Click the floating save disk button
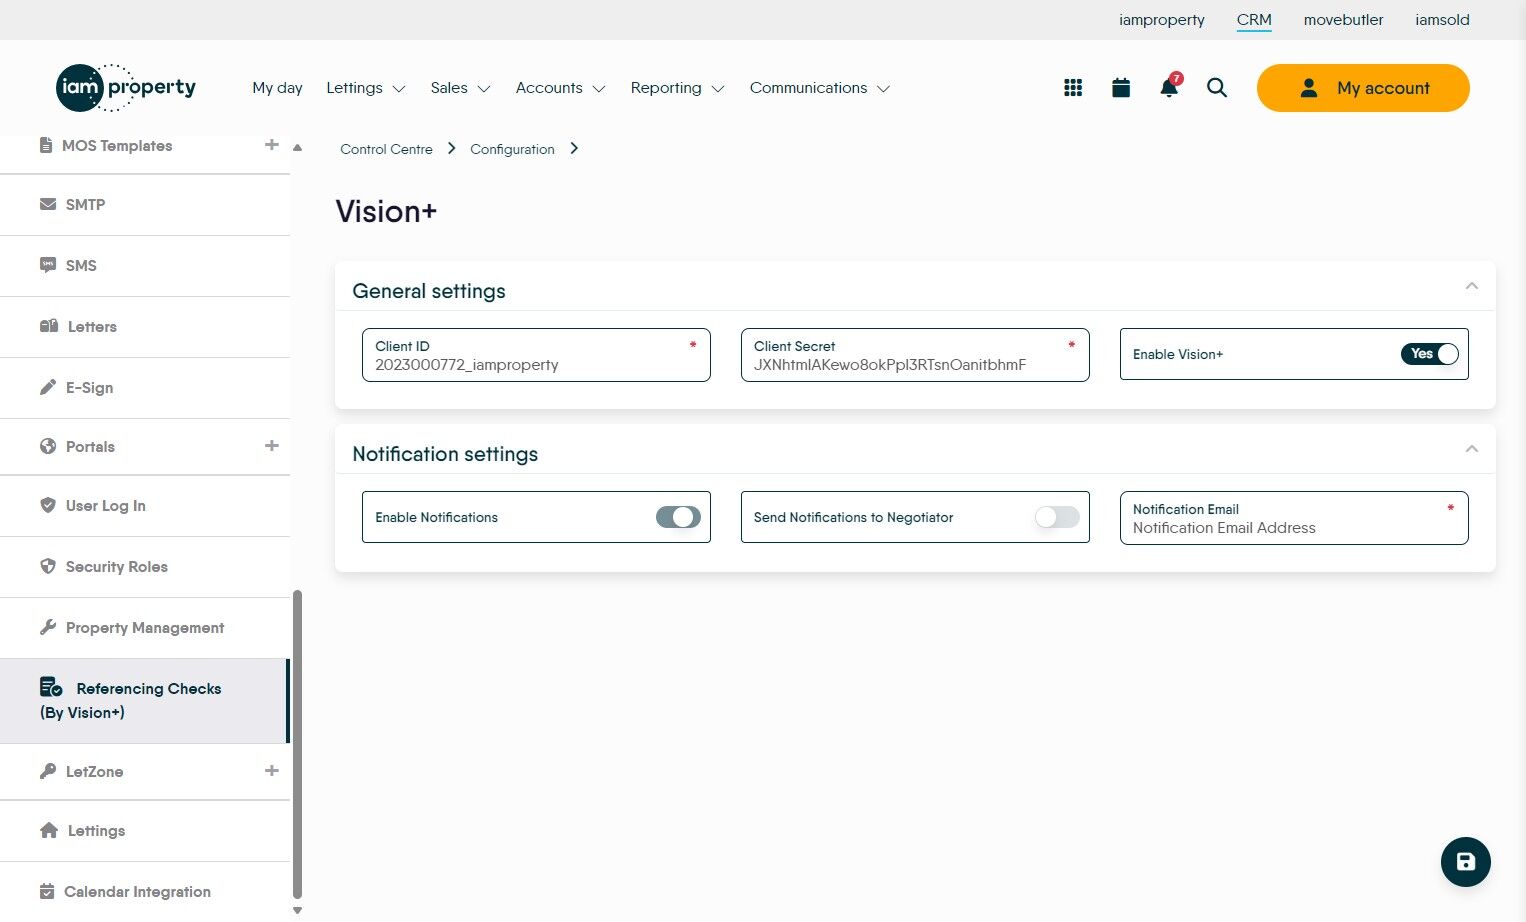 tap(1466, 862)
